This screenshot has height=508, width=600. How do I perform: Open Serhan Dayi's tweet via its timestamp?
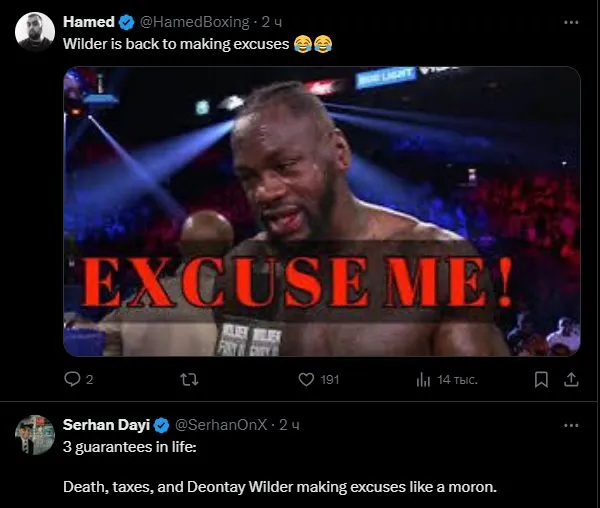pos(289,425)
